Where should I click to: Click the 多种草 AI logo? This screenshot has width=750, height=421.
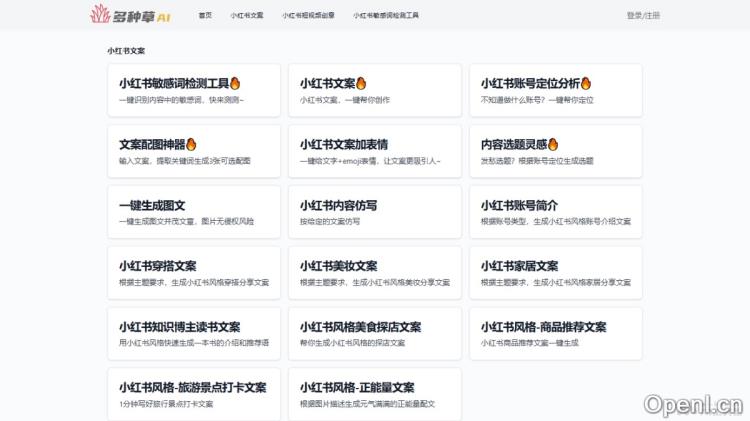129,15
